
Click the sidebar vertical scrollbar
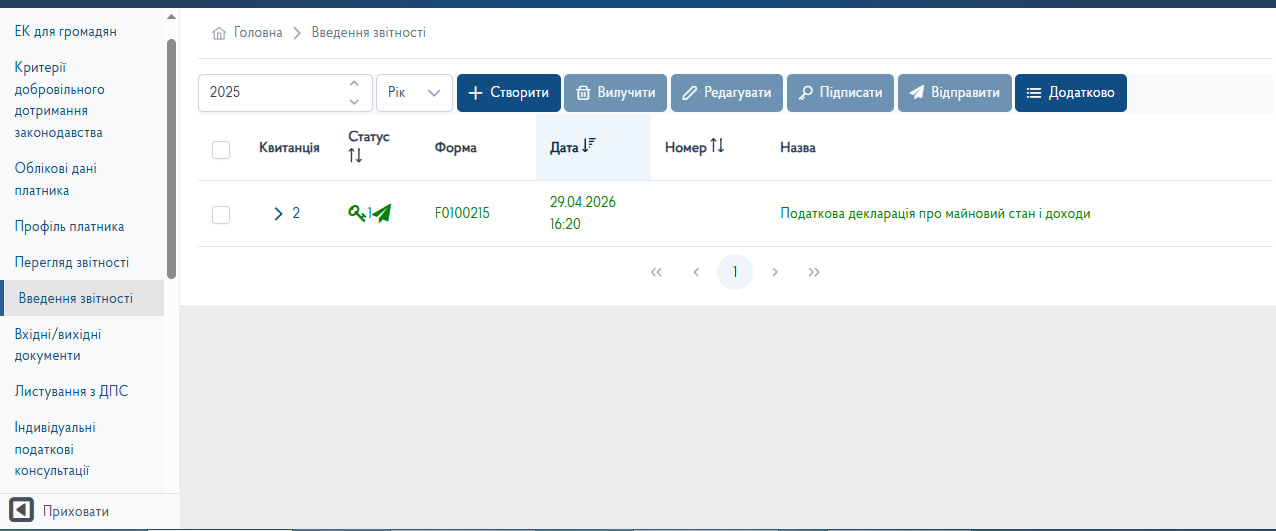click(172, 158)
